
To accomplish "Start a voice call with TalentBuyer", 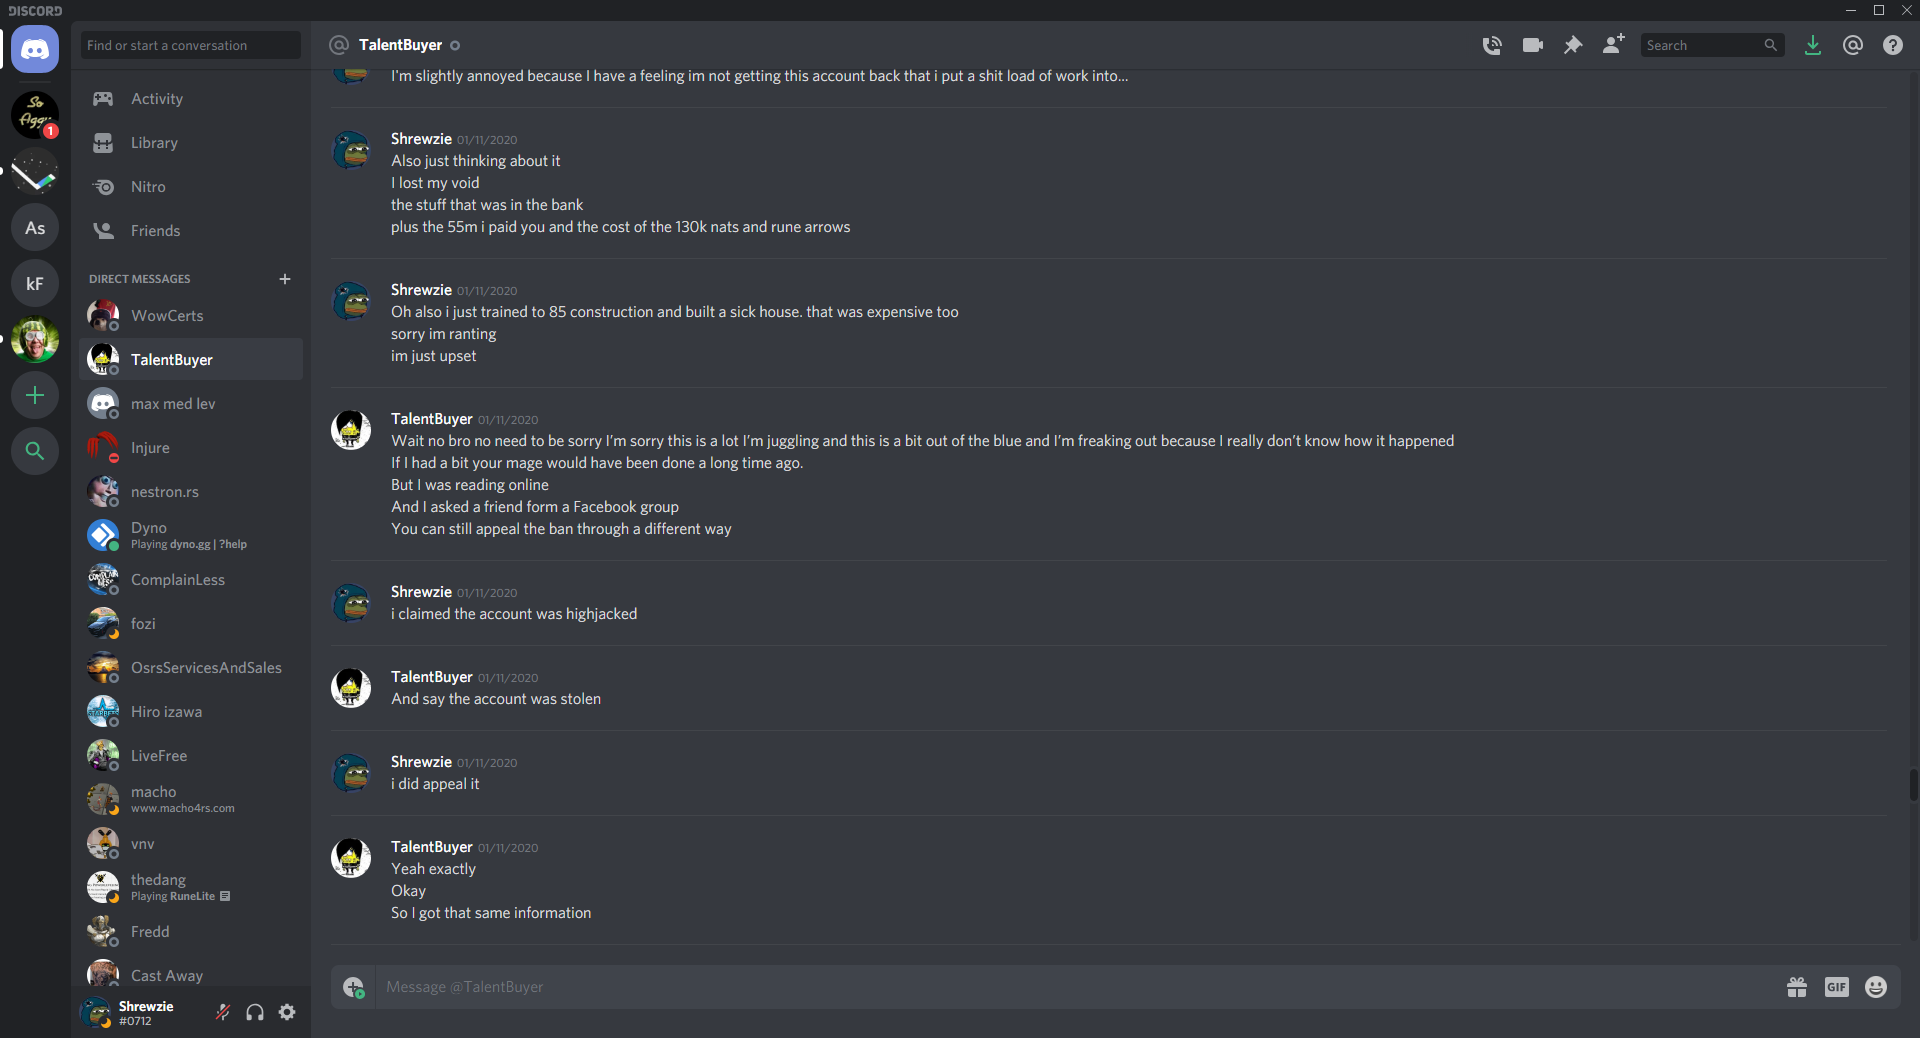I will click(x=1492, y=45).
